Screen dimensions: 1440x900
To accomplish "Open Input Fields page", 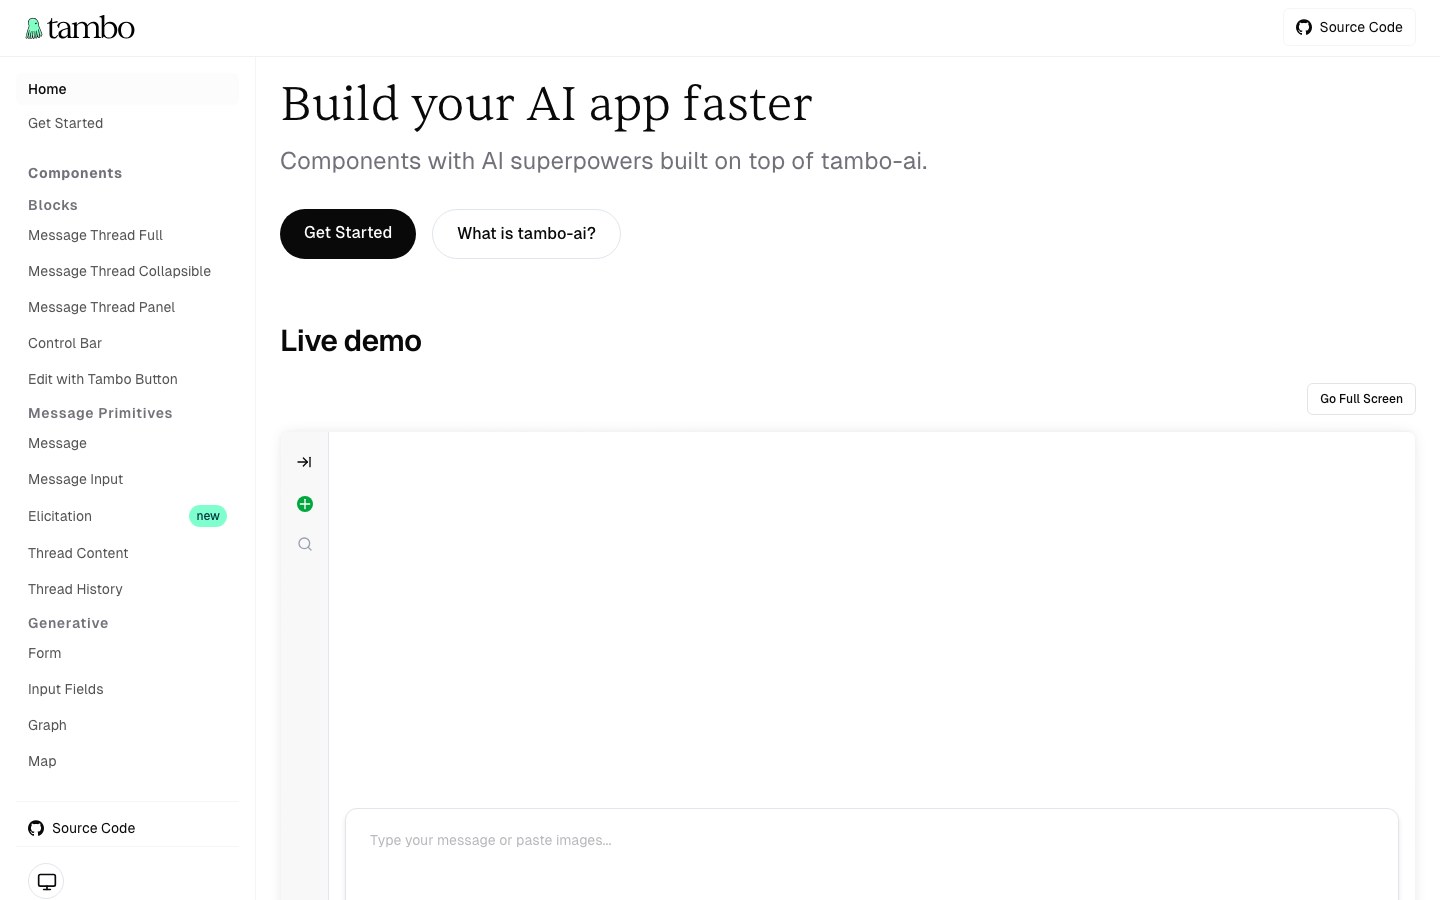I will (127, 689).
